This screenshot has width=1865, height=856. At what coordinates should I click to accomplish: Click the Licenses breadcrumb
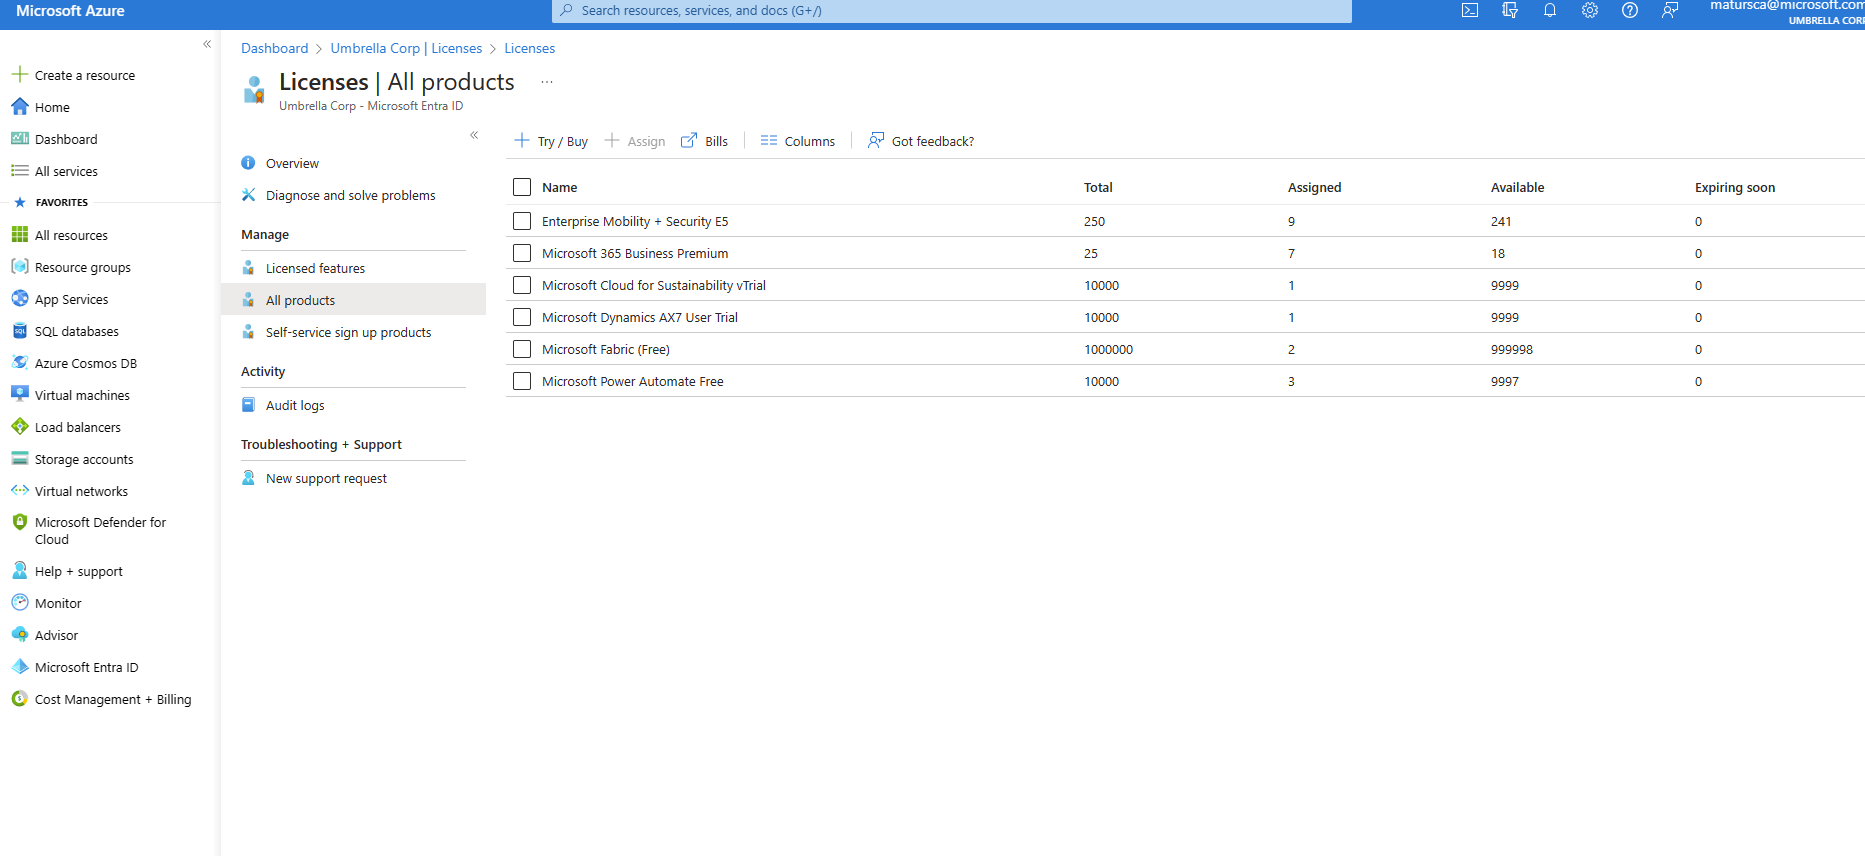click(529, 48)
